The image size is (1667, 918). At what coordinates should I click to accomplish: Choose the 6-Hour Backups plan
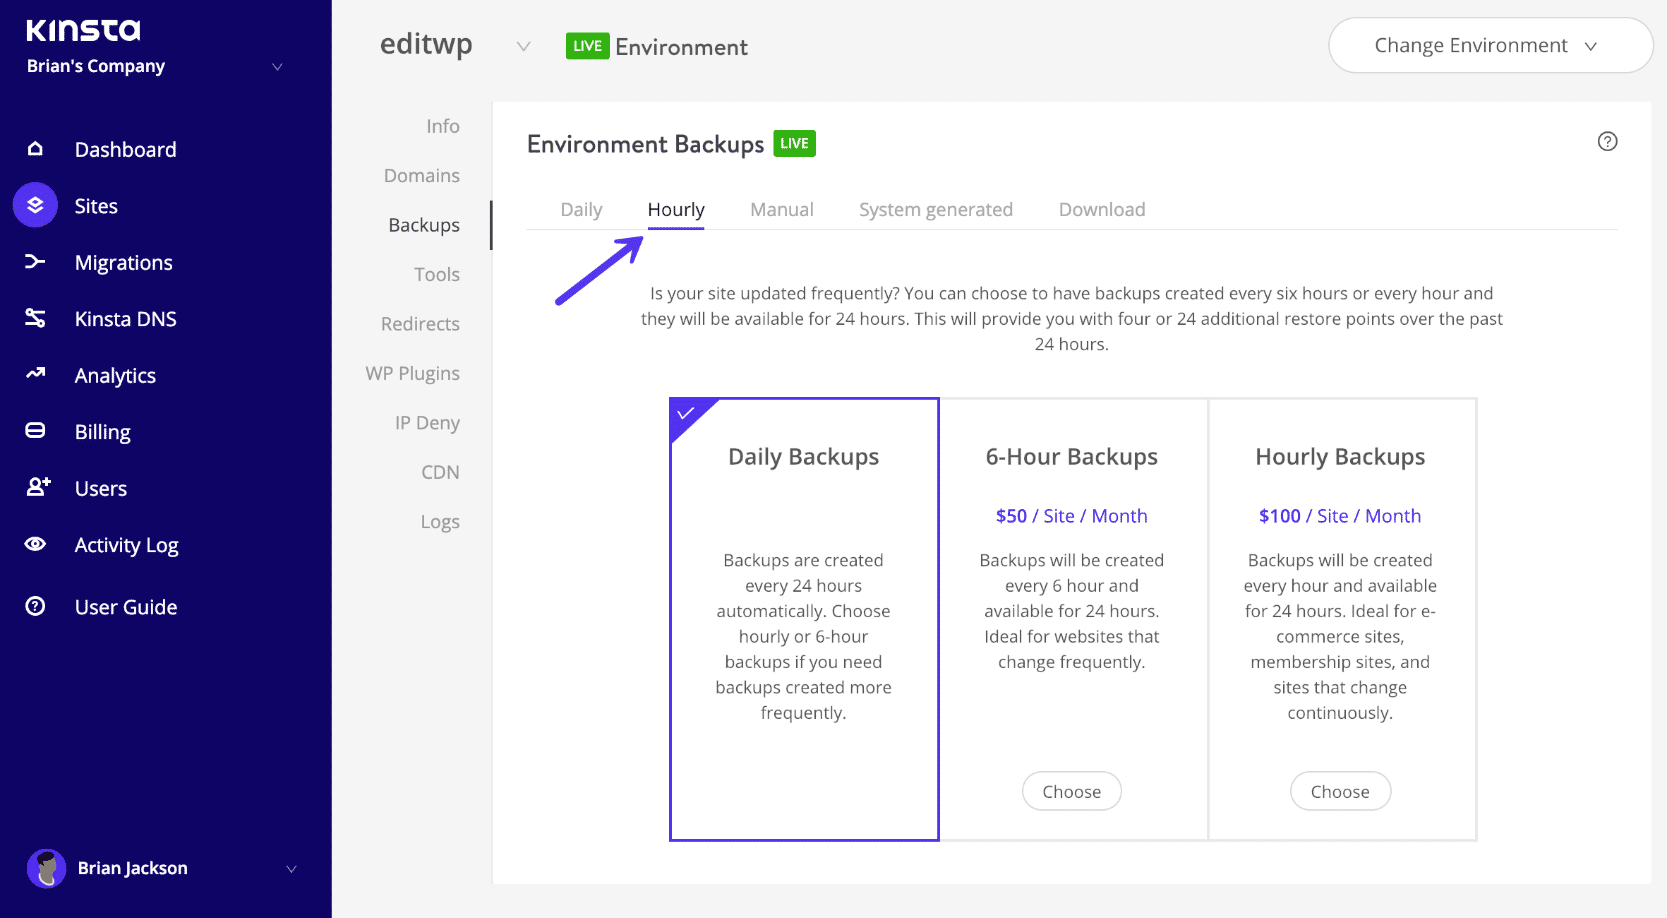click(1071, 791)
